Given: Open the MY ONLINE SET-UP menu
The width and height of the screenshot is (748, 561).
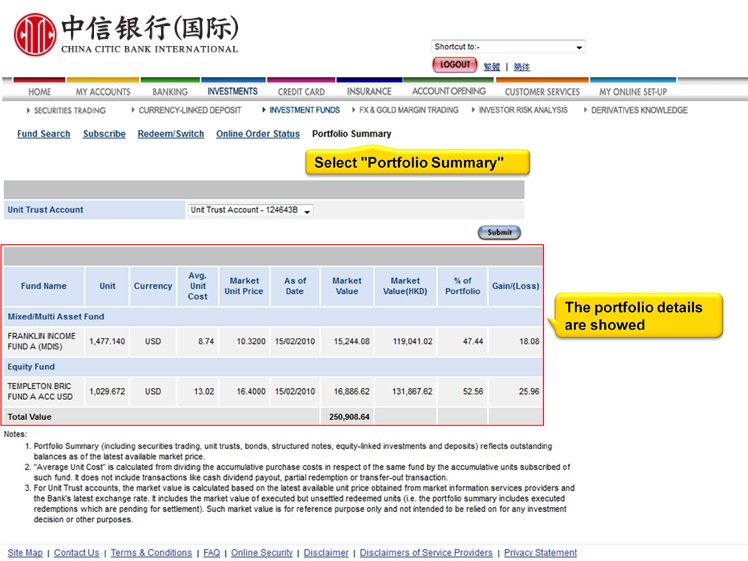Looking at the screenshot, I should [633, 92].
